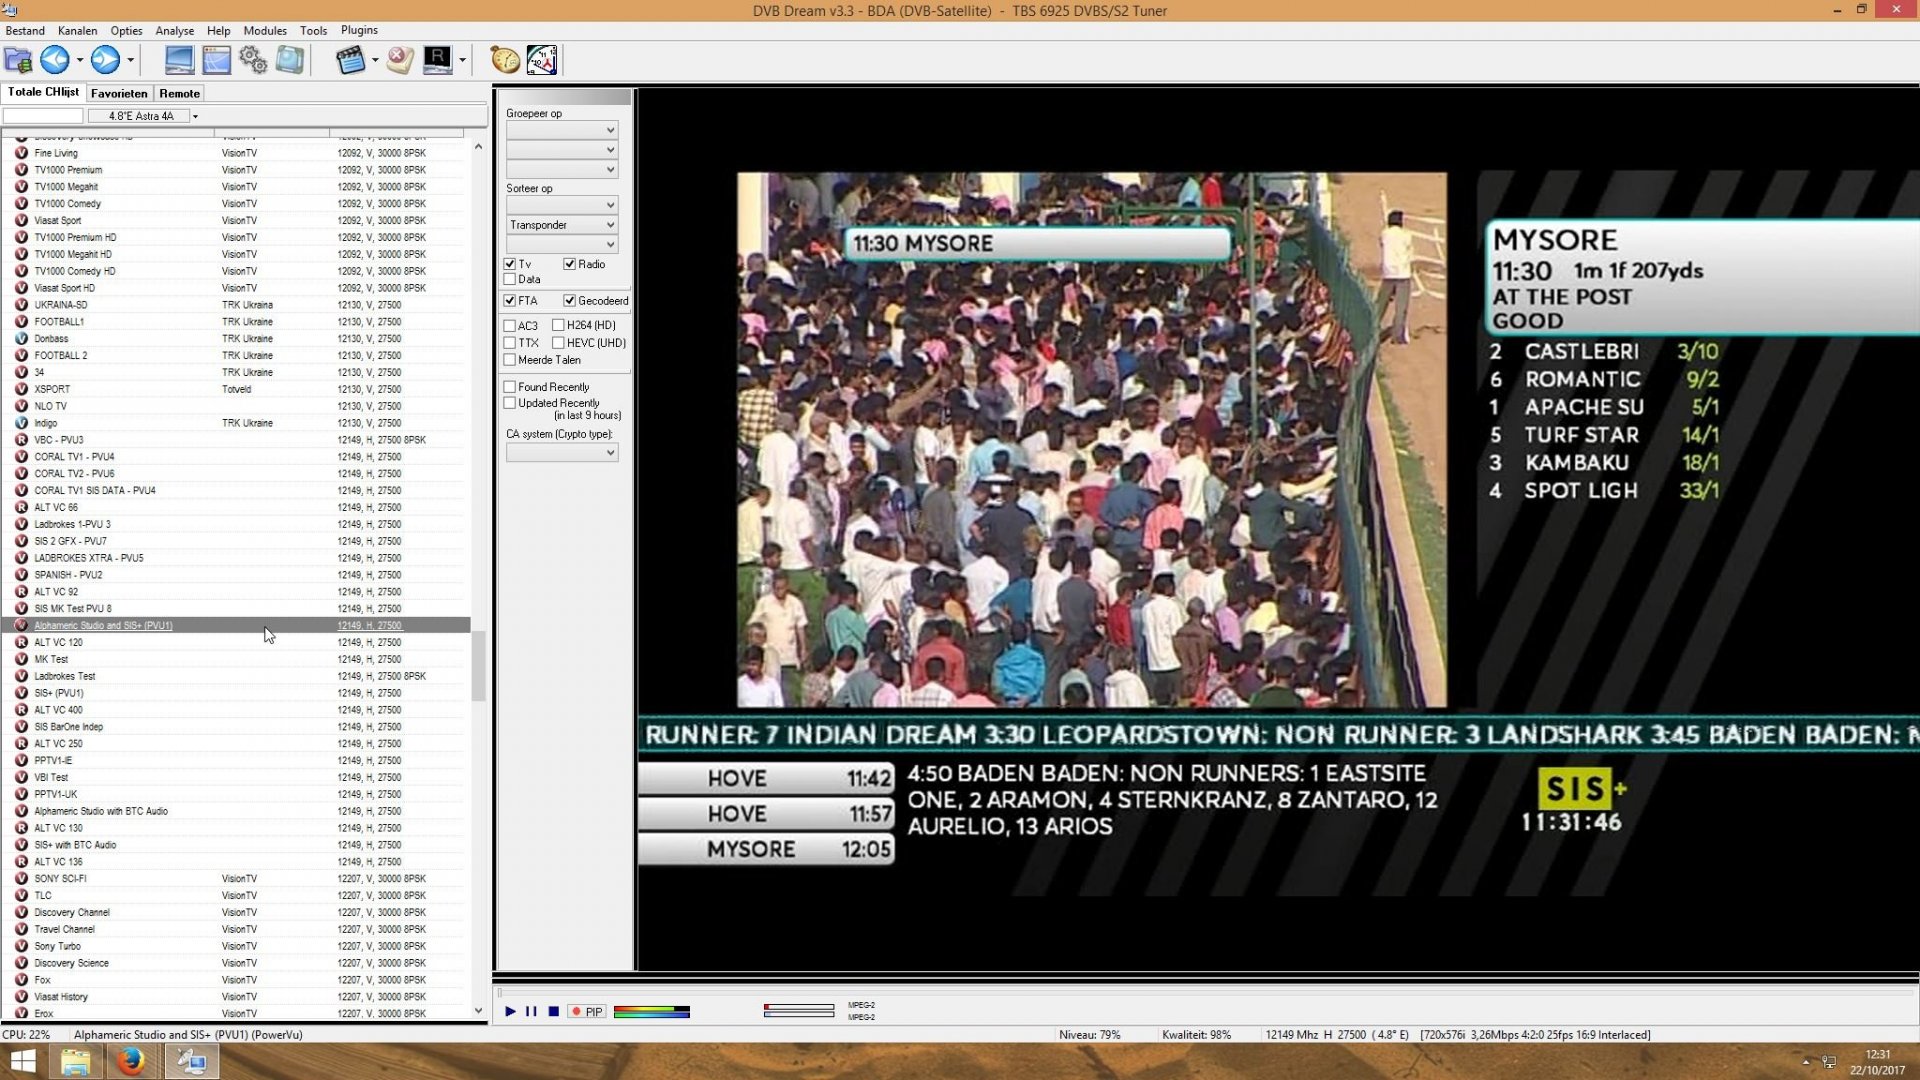Pause playback with the pause button
Viewport: 1920px width, 1080px height.
click(531, 1012)
